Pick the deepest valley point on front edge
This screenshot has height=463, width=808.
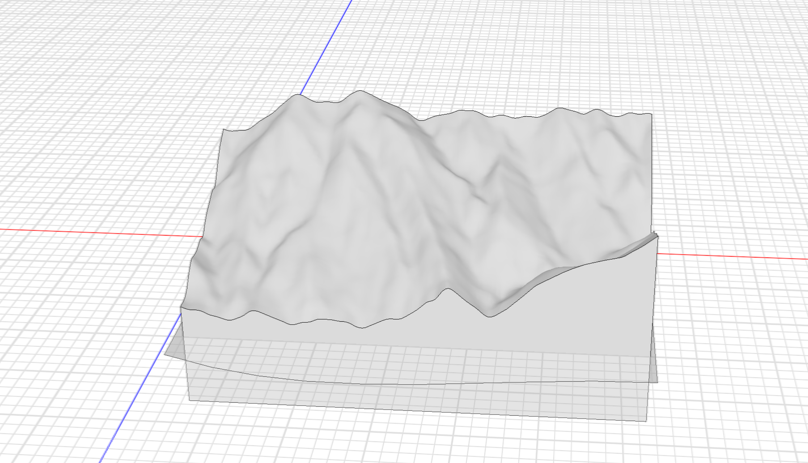pyautogui.click(x=490, y=317)
